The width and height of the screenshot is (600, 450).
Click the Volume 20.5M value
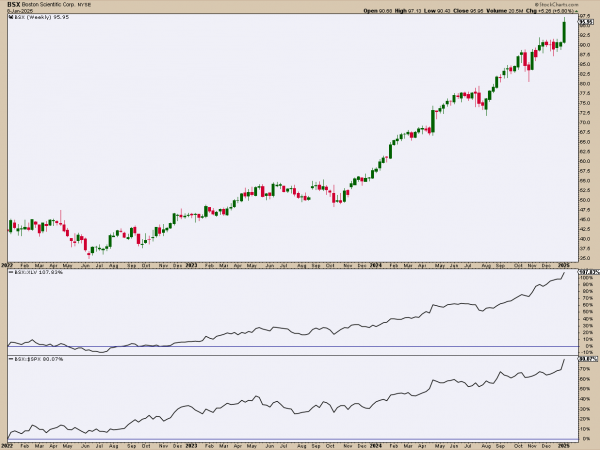504,11
